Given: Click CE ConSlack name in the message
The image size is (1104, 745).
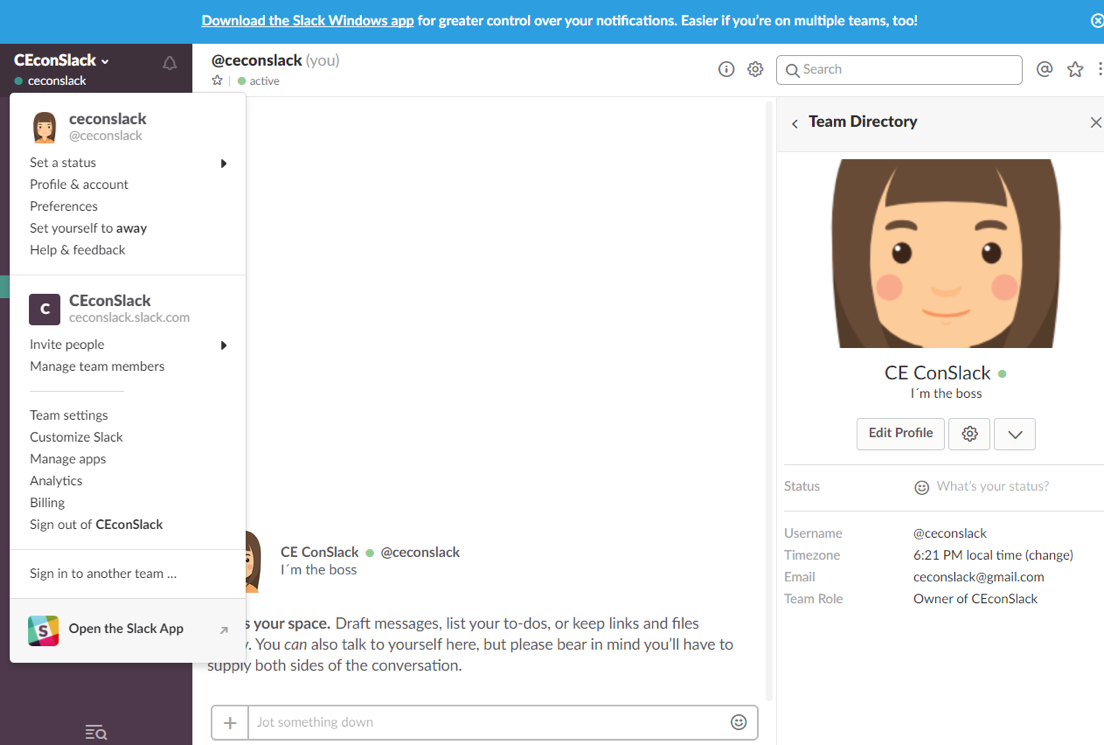Looking at the screenshot, I should [320, 553].
